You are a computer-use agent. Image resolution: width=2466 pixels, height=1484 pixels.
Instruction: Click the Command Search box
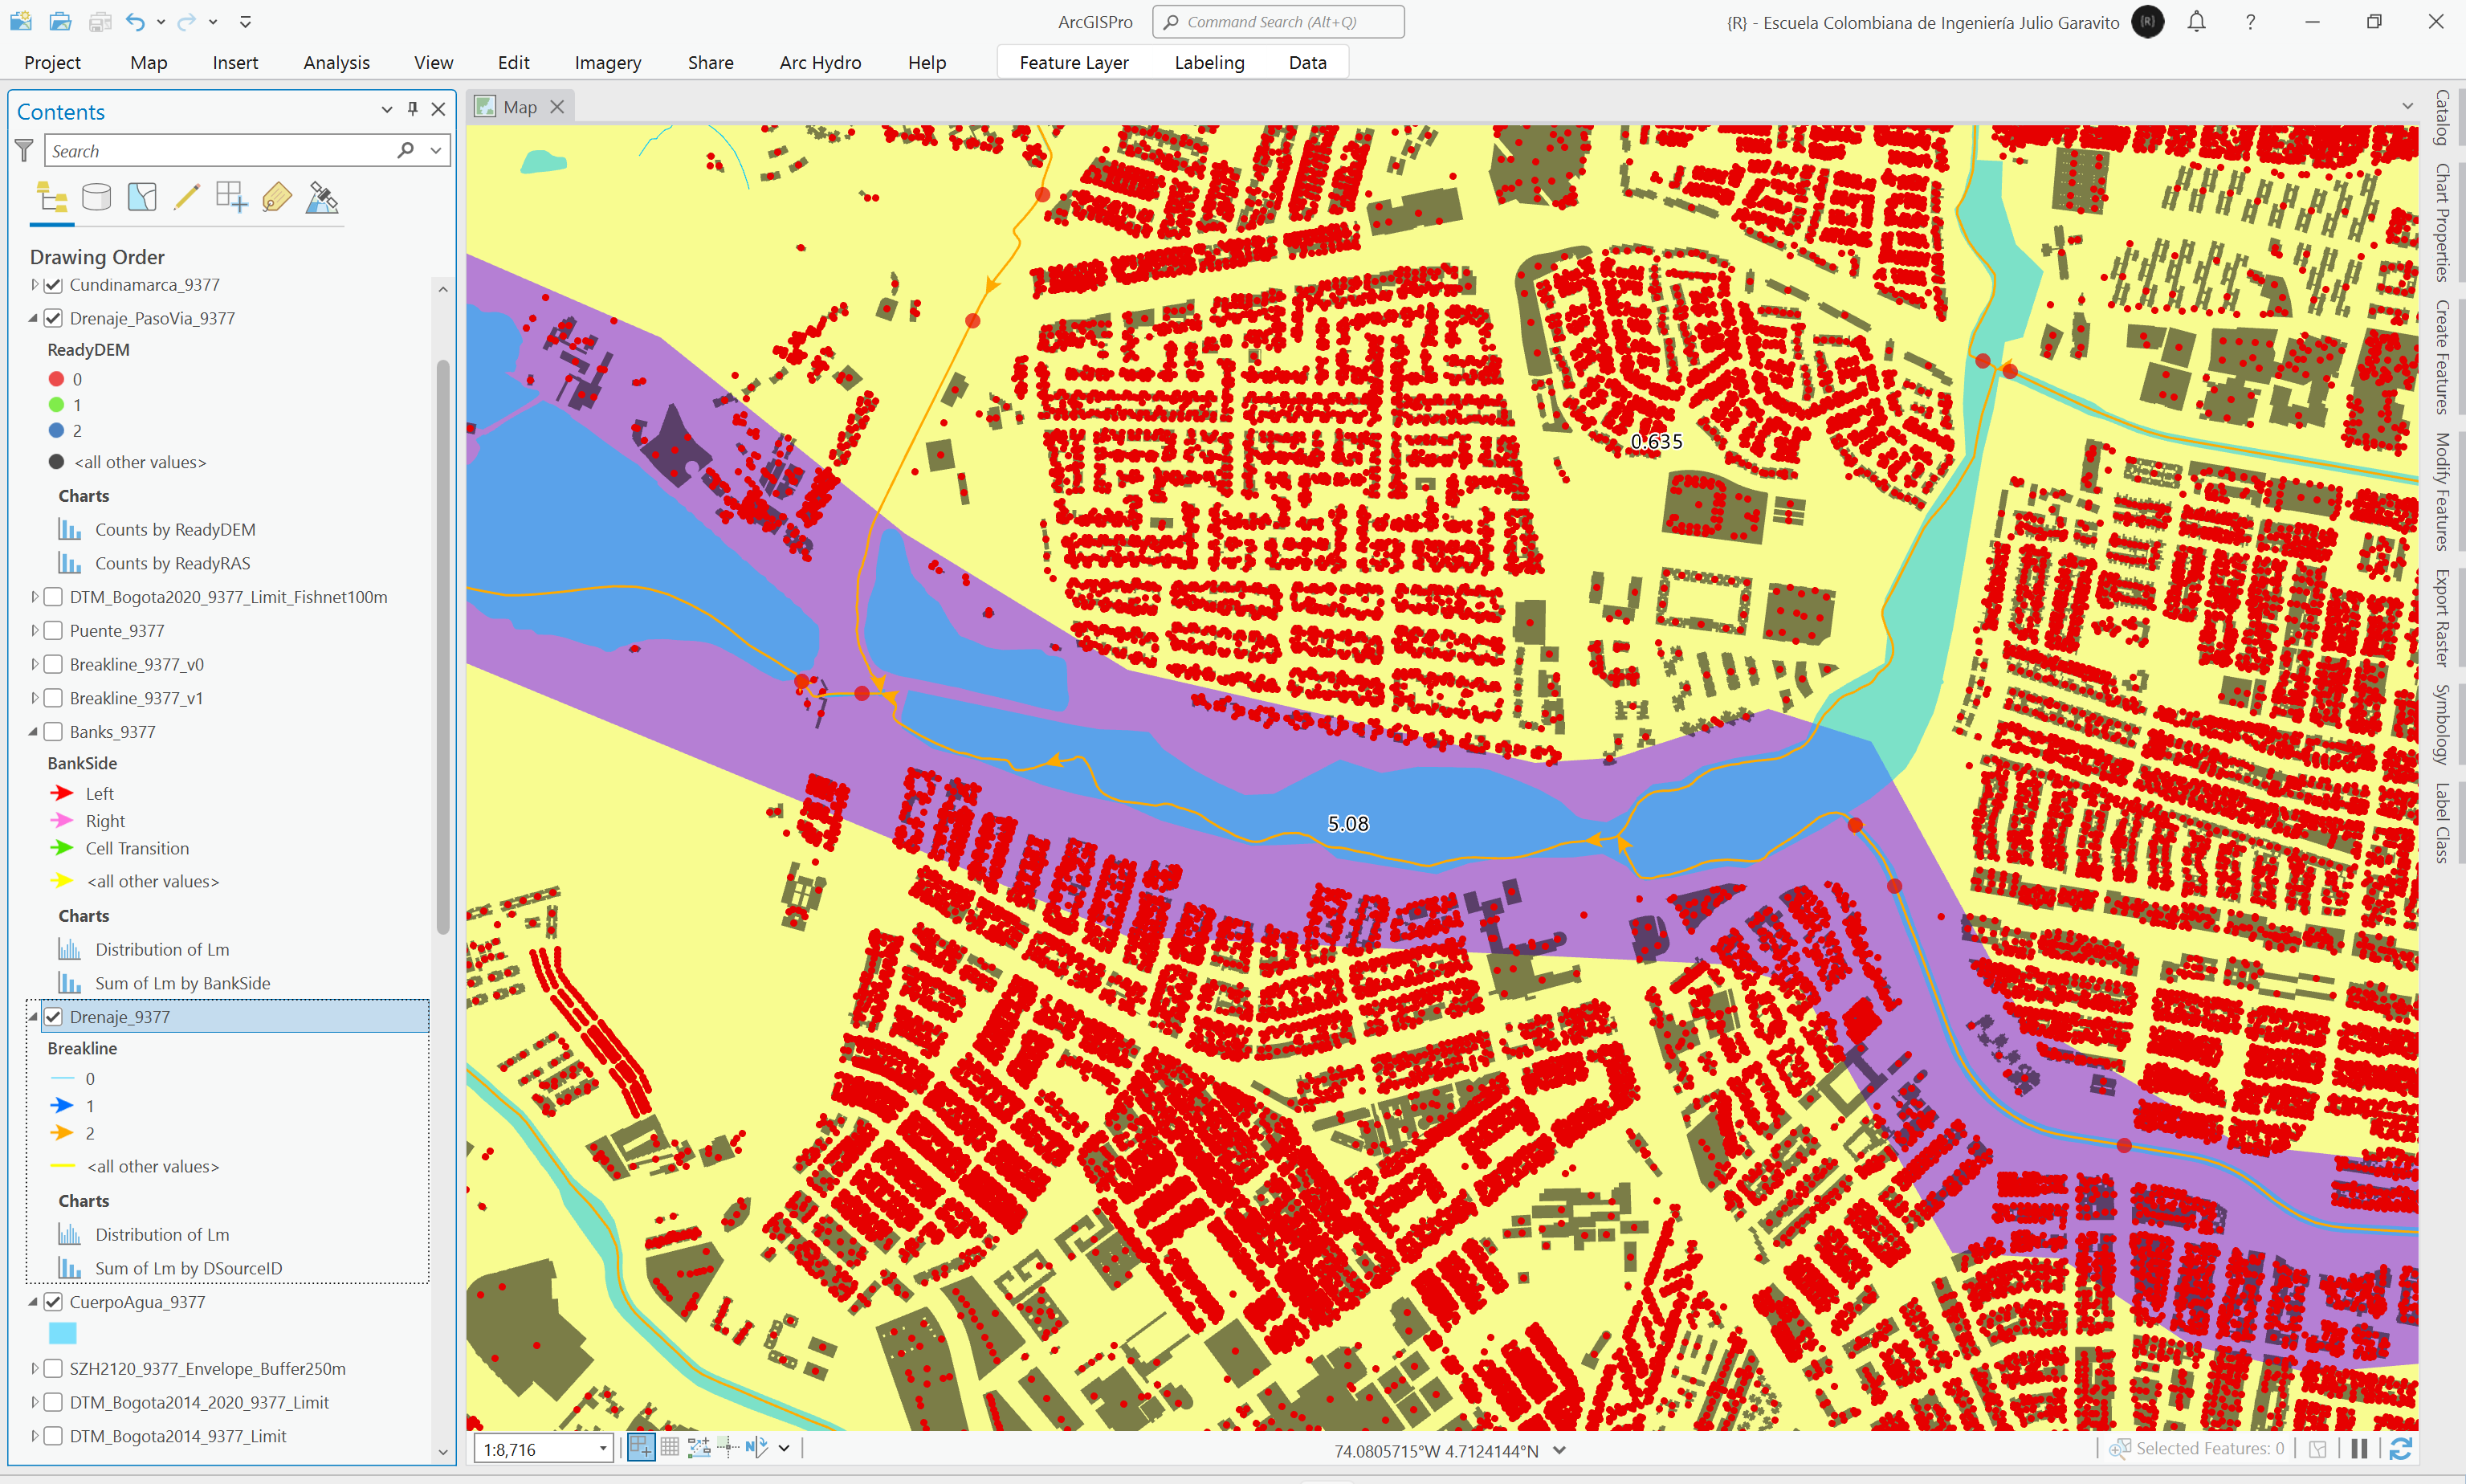pyautogui.click(x=1278, y=21)
